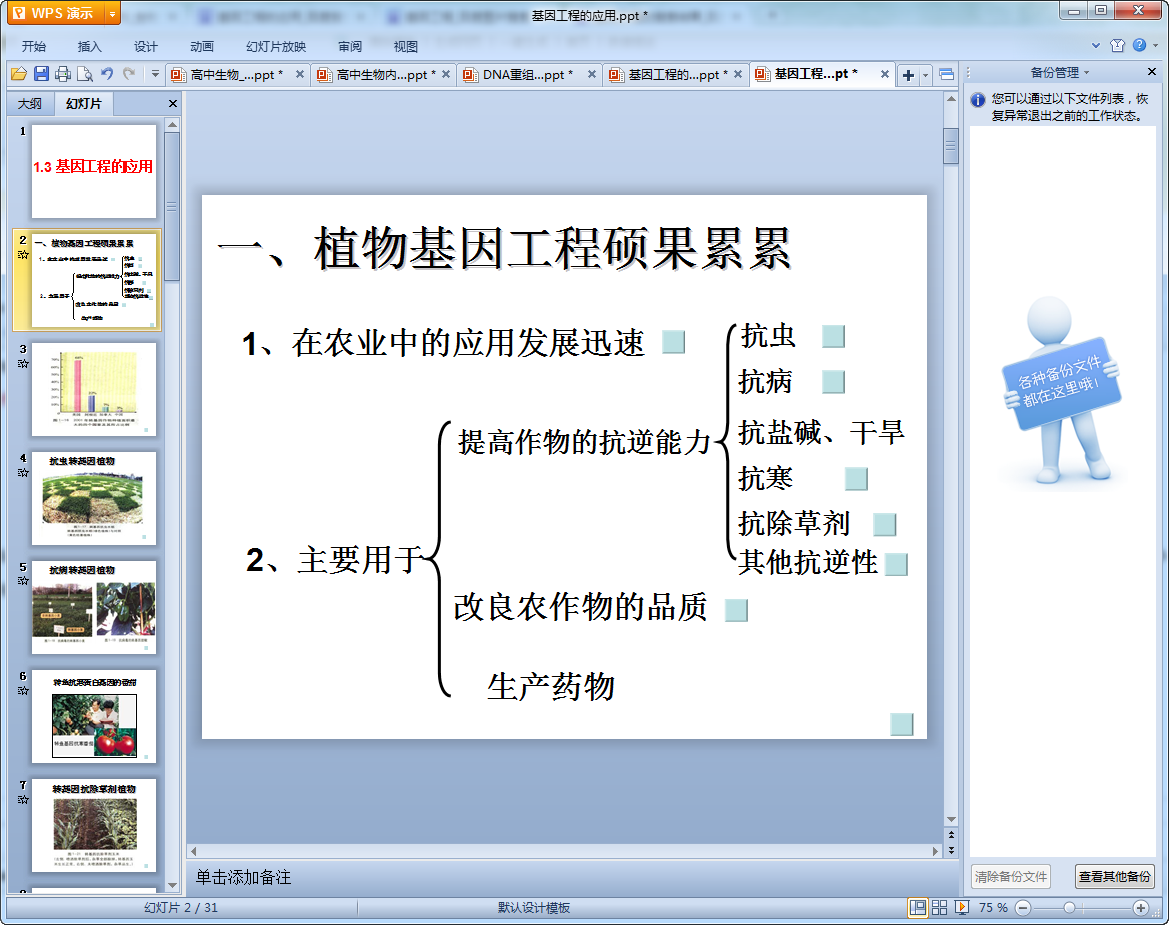Click the tab switcher window icon
This screenshot has height=925, width=1169.
(946, 75)
